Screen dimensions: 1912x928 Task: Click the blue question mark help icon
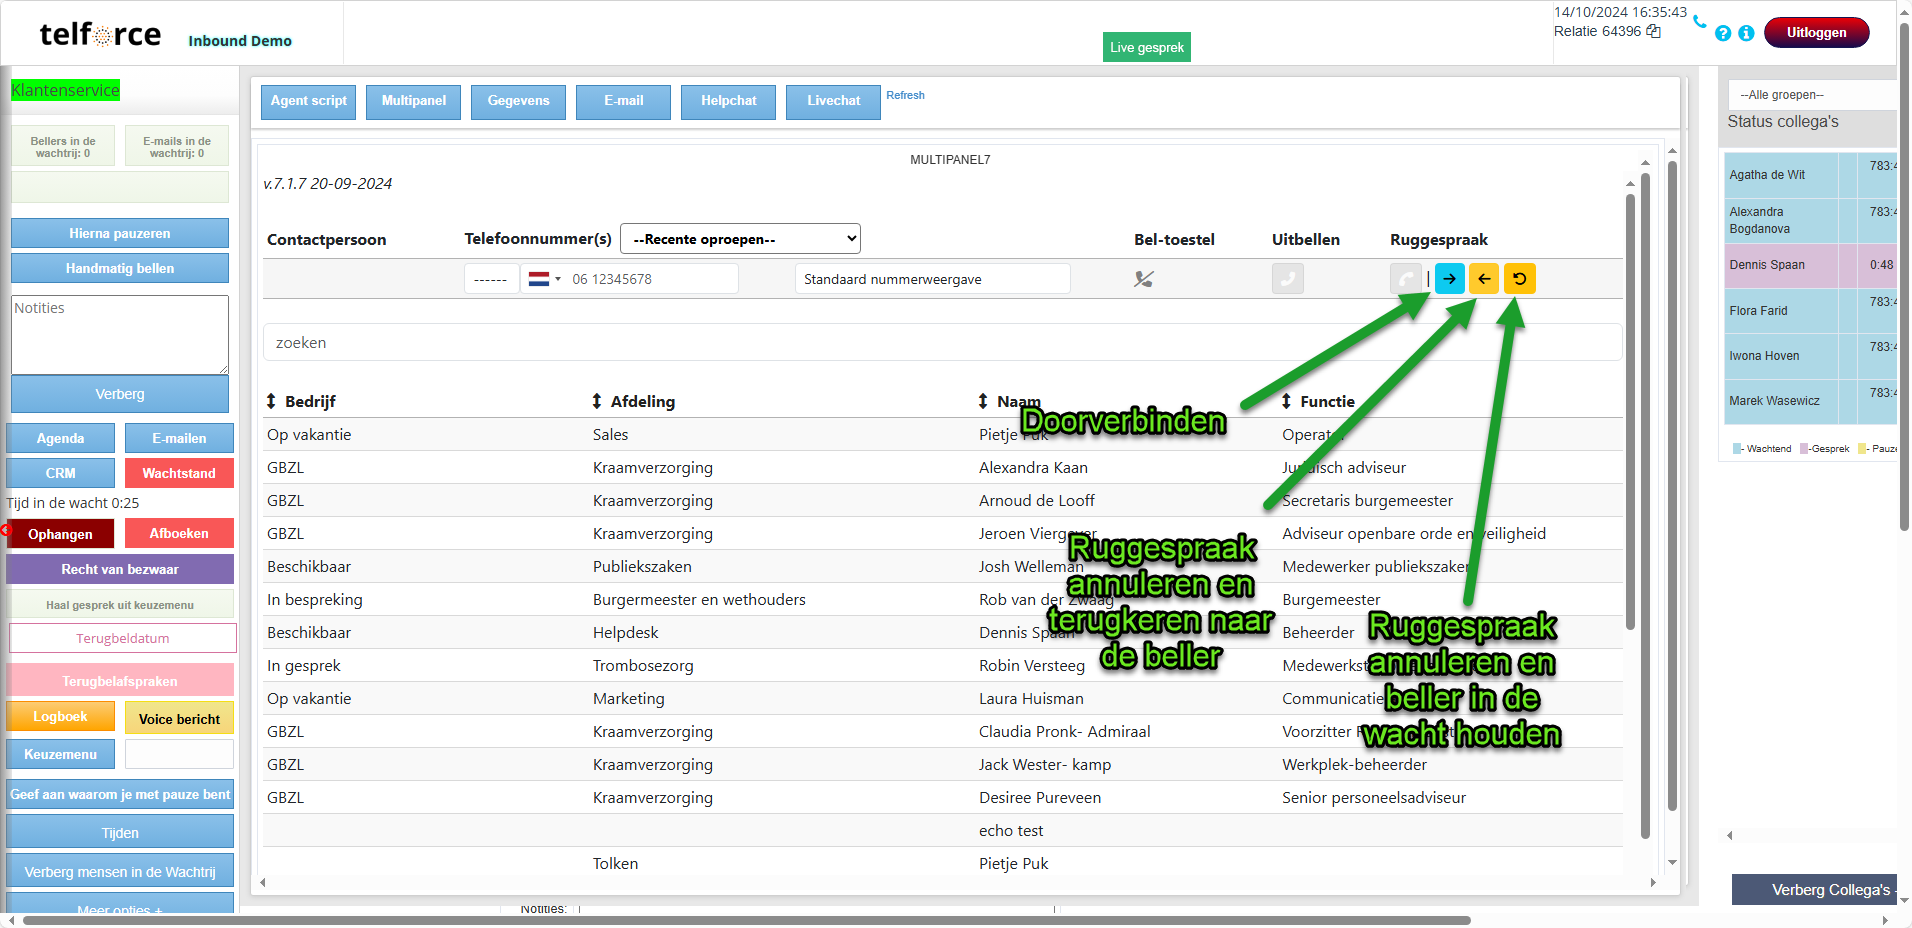point(1722,33)
